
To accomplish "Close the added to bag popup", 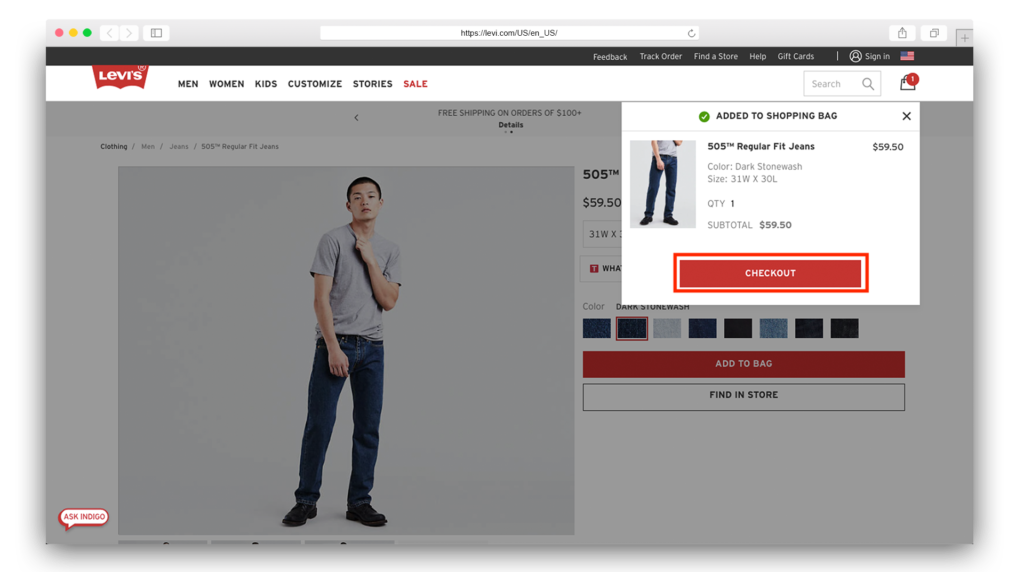I will click(x=906, y=116).
